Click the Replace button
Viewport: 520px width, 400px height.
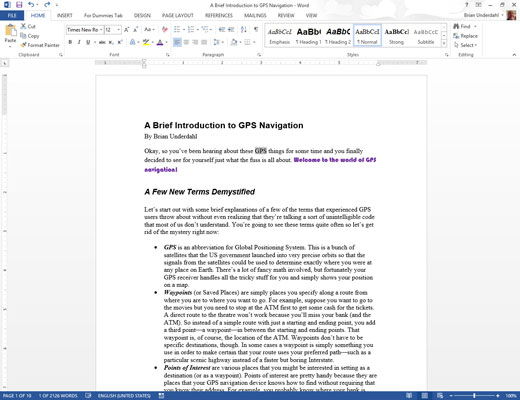pyautogui.click(x=465, y=36)
